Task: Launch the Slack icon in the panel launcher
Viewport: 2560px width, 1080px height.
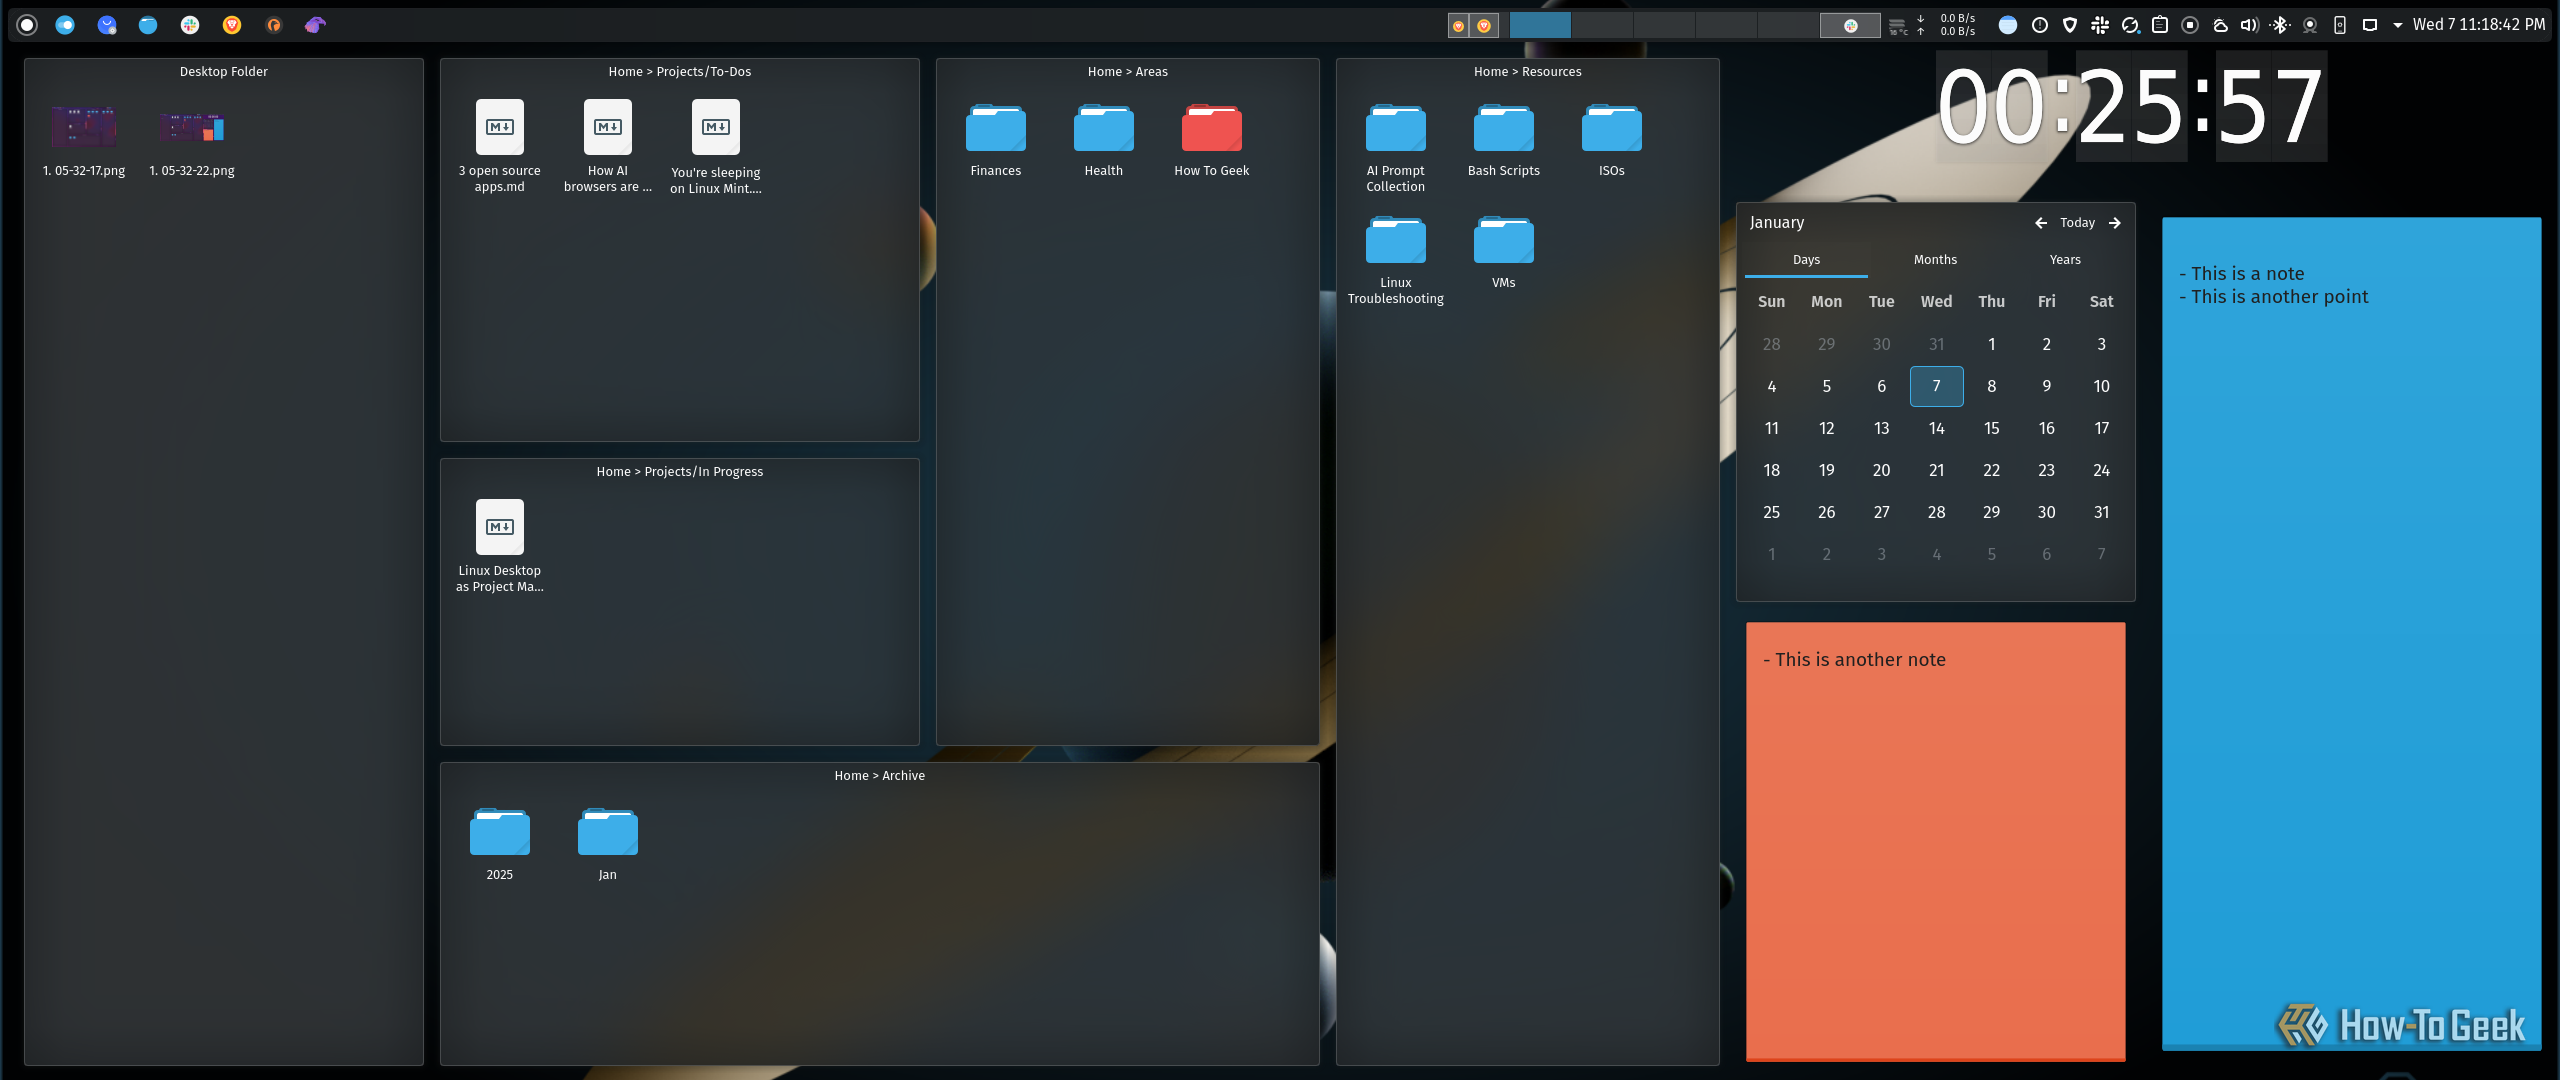Action: [x=190, y=25]
